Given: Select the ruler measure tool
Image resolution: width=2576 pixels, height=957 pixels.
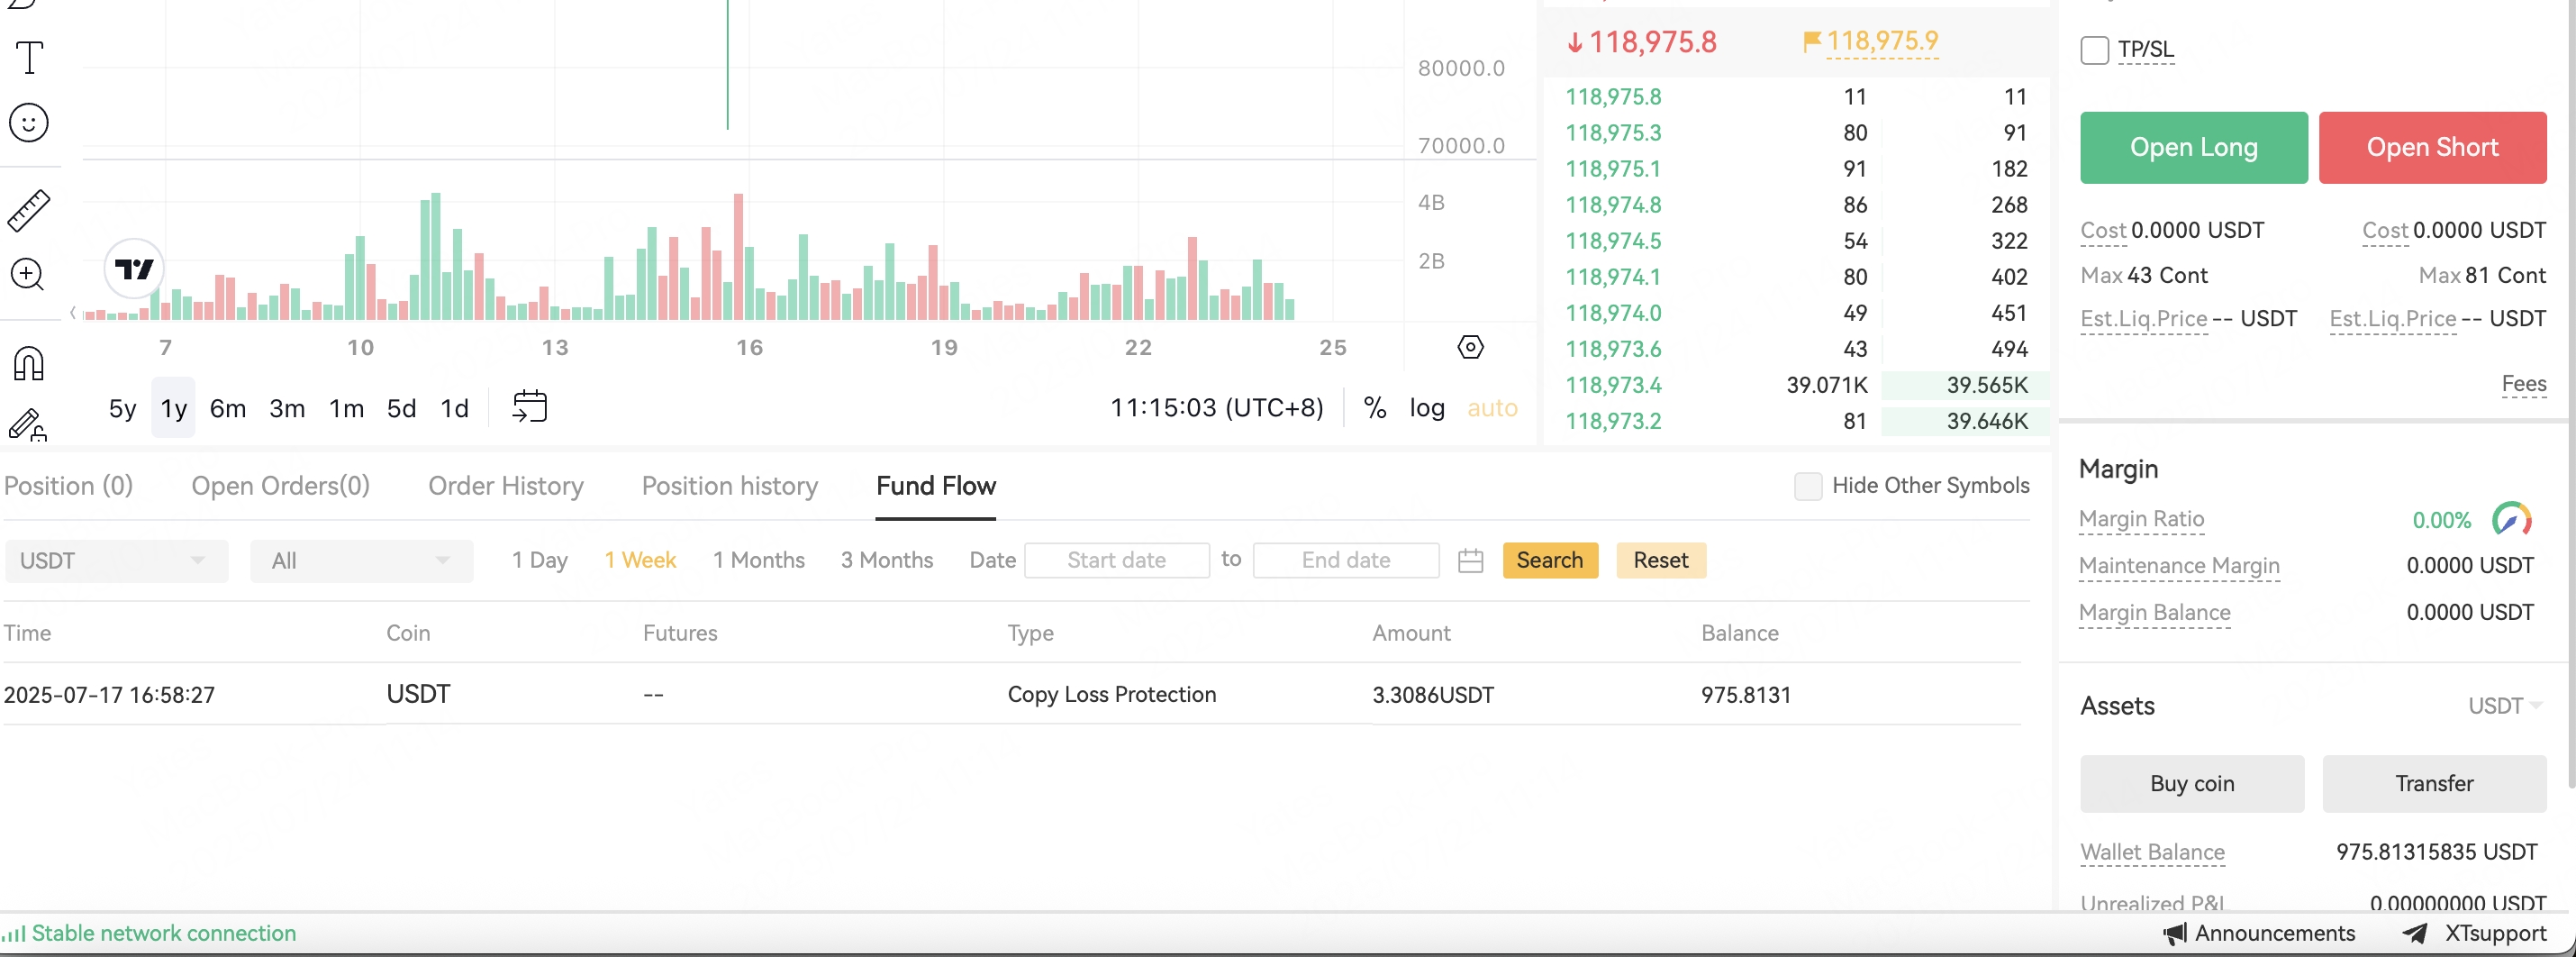Looking at the screenshot, I should (29, 210).
